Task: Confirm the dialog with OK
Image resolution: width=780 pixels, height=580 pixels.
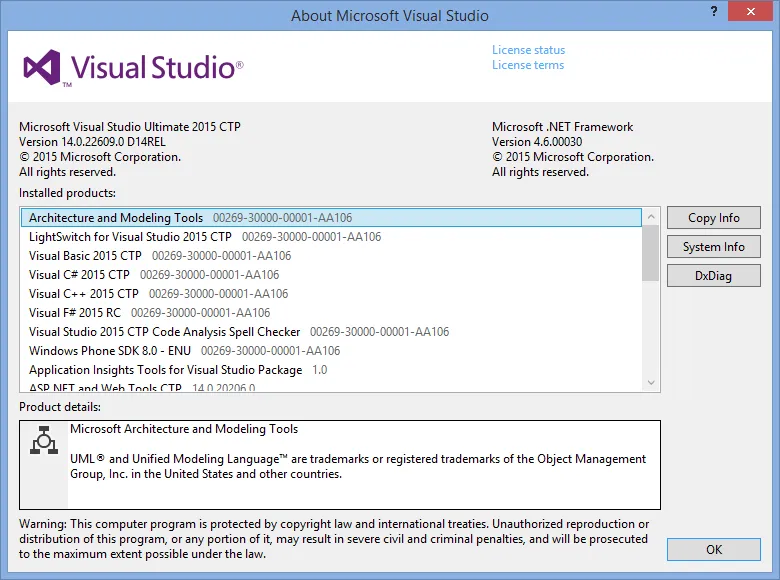Action: pos(713,550)
